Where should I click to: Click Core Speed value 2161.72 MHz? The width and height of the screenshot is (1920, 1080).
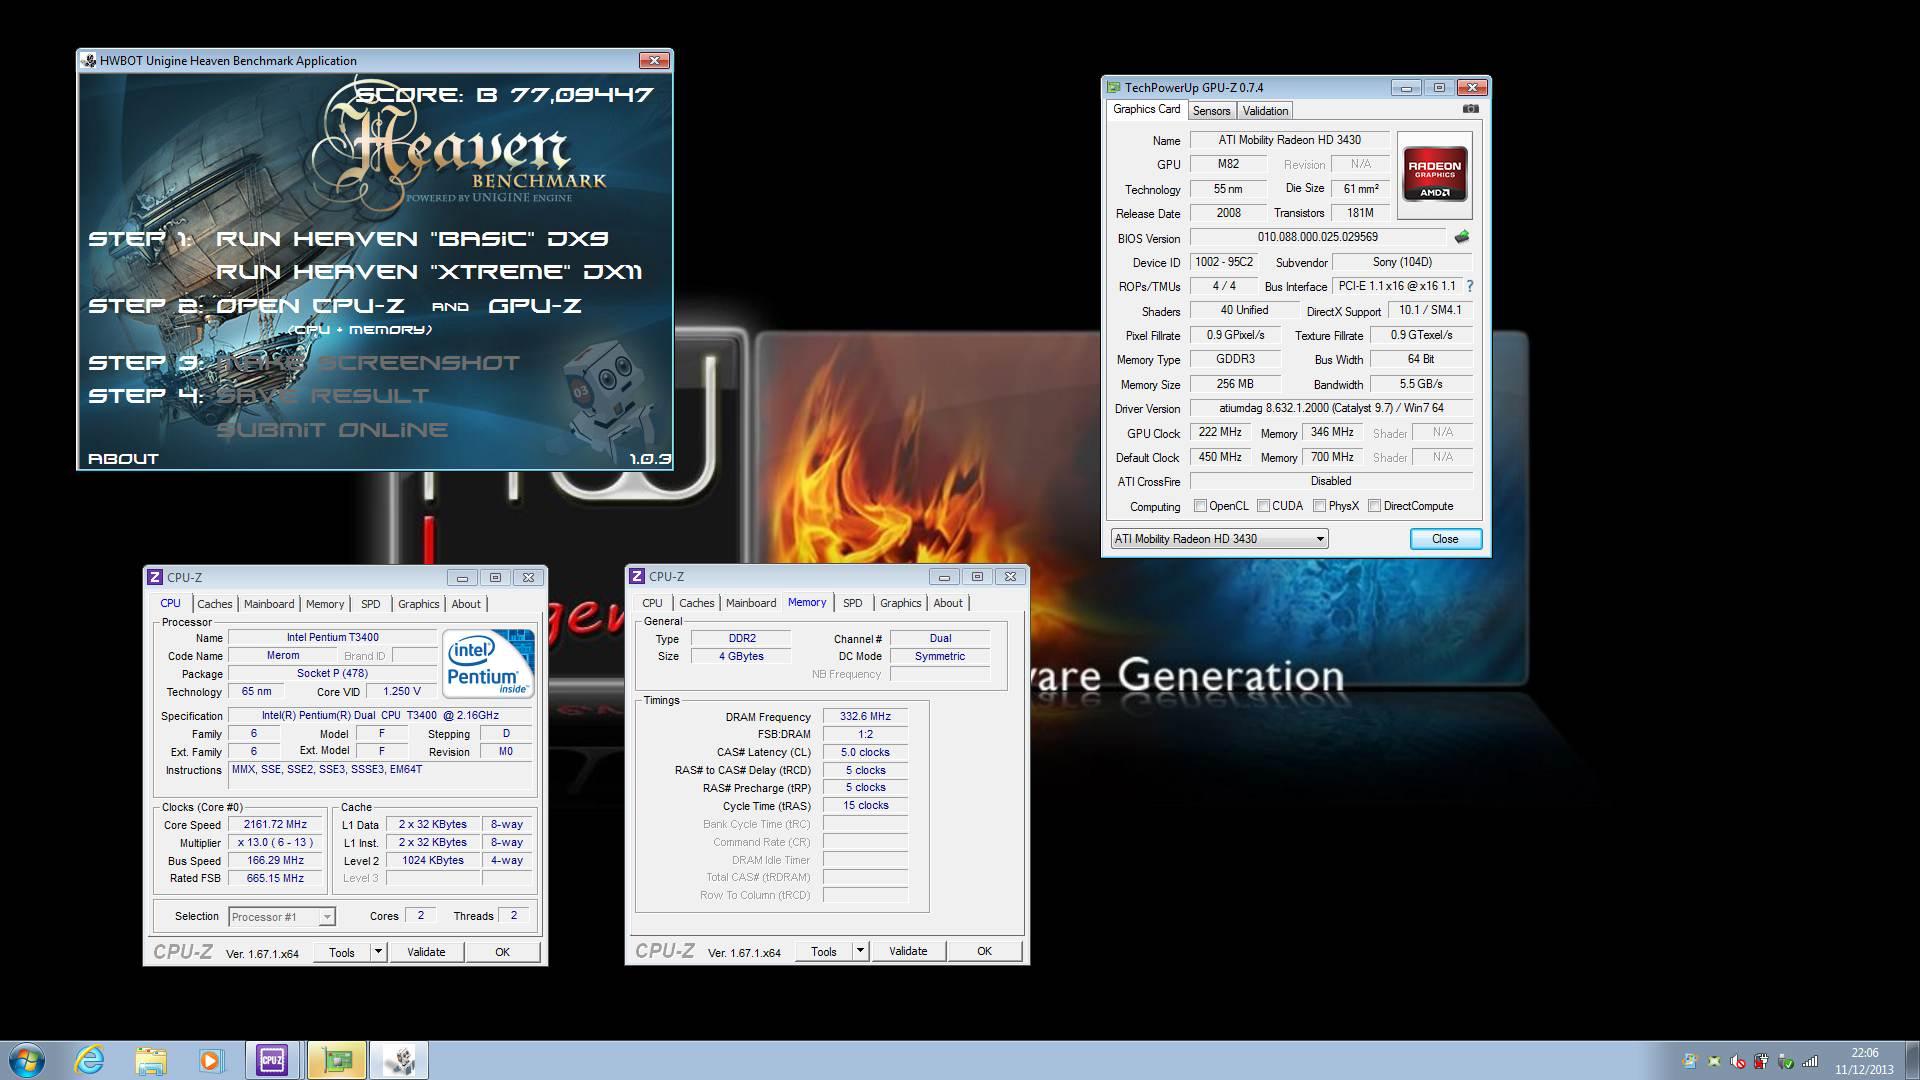(275, 825)
